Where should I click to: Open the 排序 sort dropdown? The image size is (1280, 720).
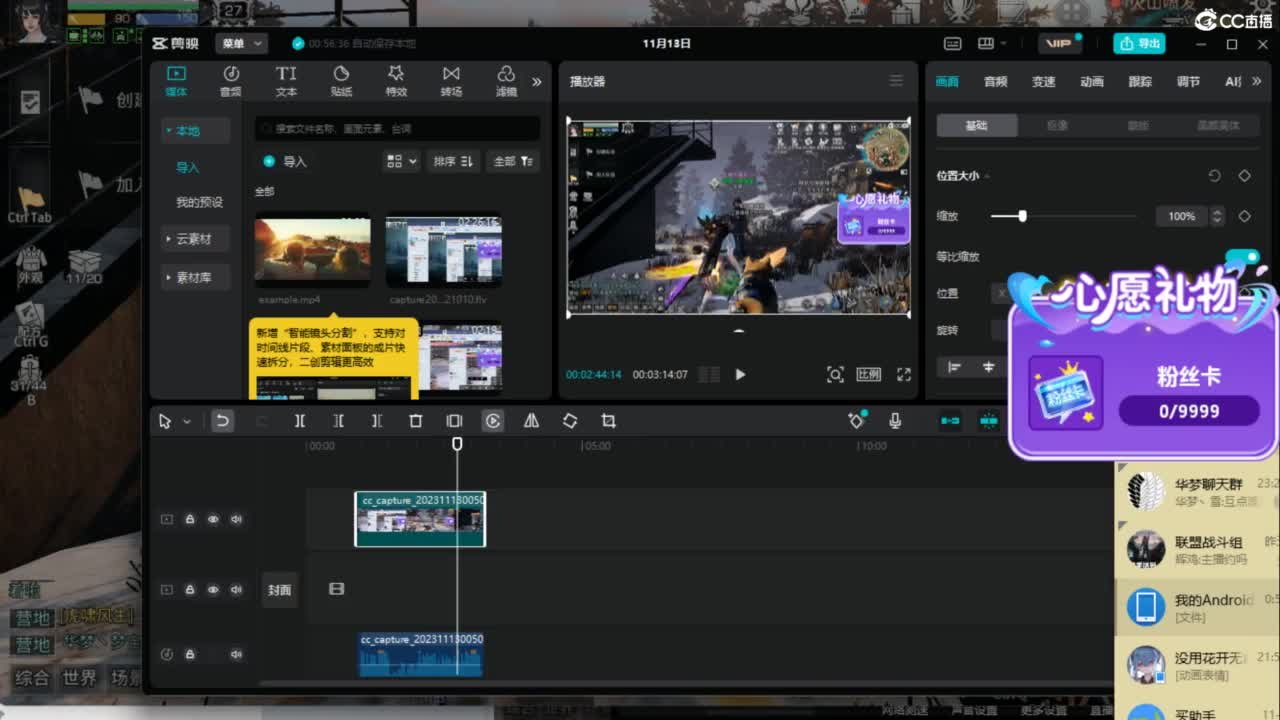tap(454, 161)
